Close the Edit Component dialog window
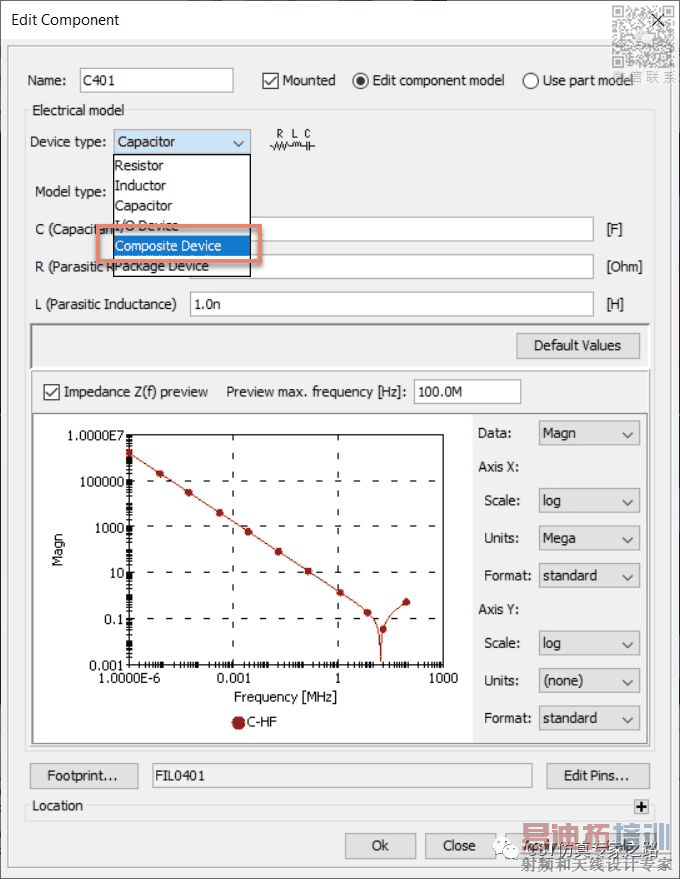Screen dimensions: 680x879 pos(658,20)
